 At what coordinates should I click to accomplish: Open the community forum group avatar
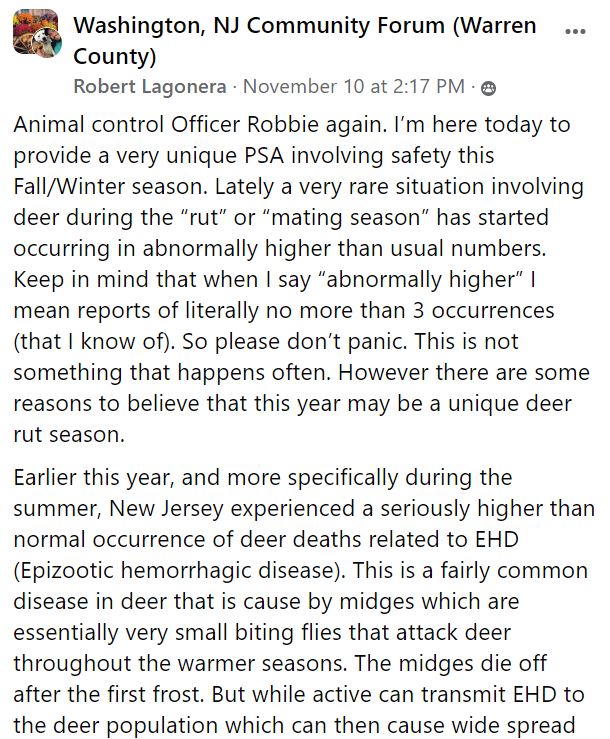point(36,37)
